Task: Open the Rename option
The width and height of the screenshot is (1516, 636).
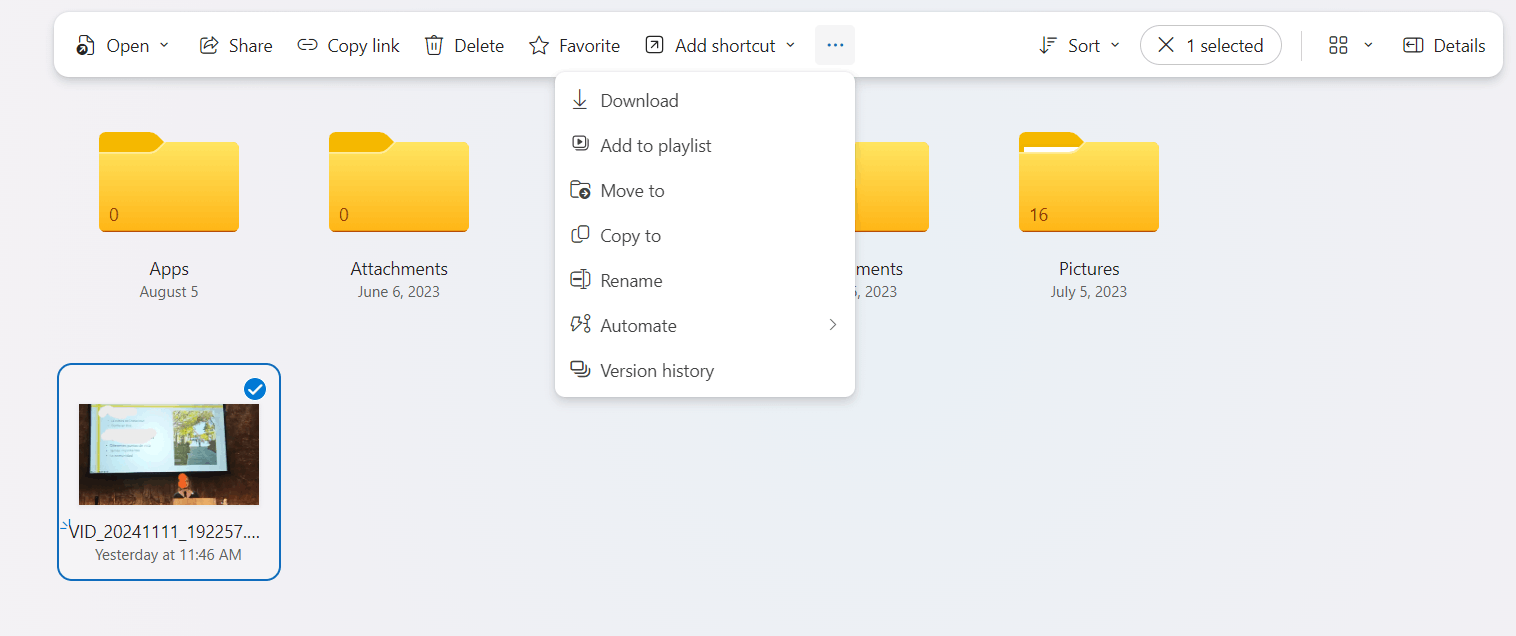Action: pyautogui.click(x=630, y=280)
